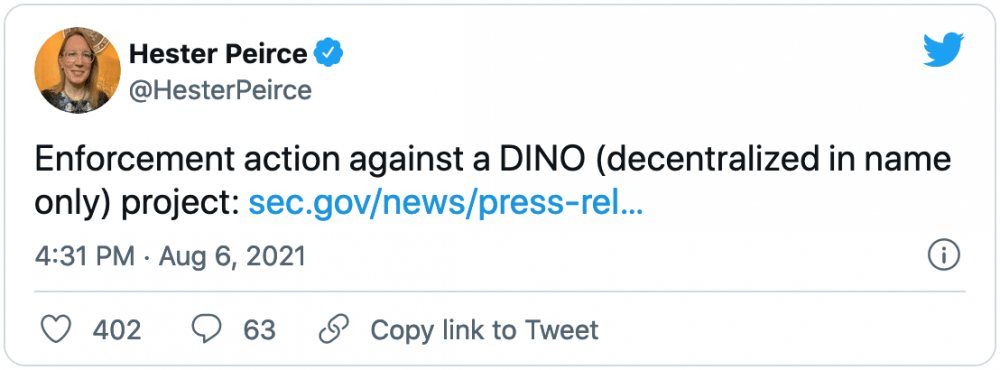This screenshot has width=1000, height=370.
Task: Select the Copy link to Tweet text
Action: [485, 330]
